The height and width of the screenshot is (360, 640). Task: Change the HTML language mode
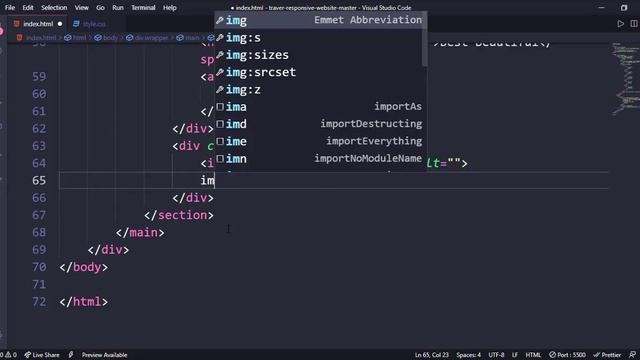point(533,355)
